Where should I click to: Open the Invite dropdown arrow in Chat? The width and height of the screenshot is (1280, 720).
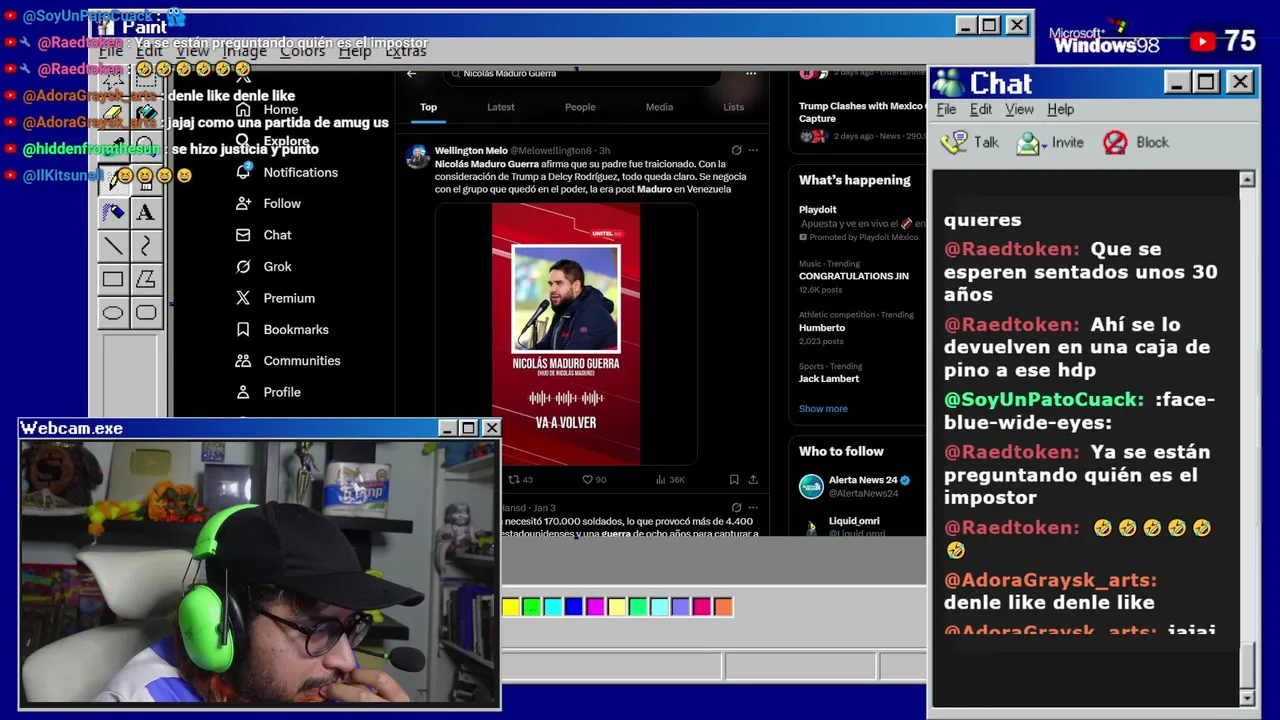[x=1044, y=145]
